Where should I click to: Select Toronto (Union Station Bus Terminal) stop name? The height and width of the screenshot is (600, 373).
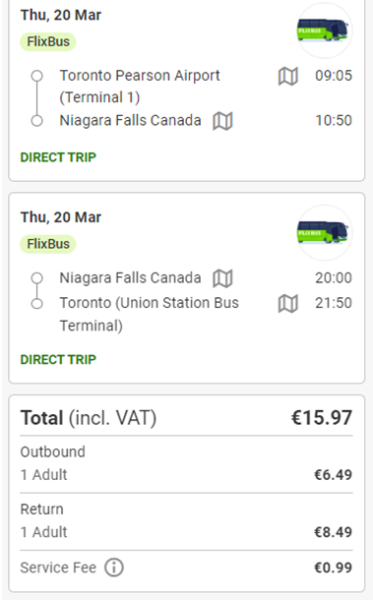click(149, 315)
